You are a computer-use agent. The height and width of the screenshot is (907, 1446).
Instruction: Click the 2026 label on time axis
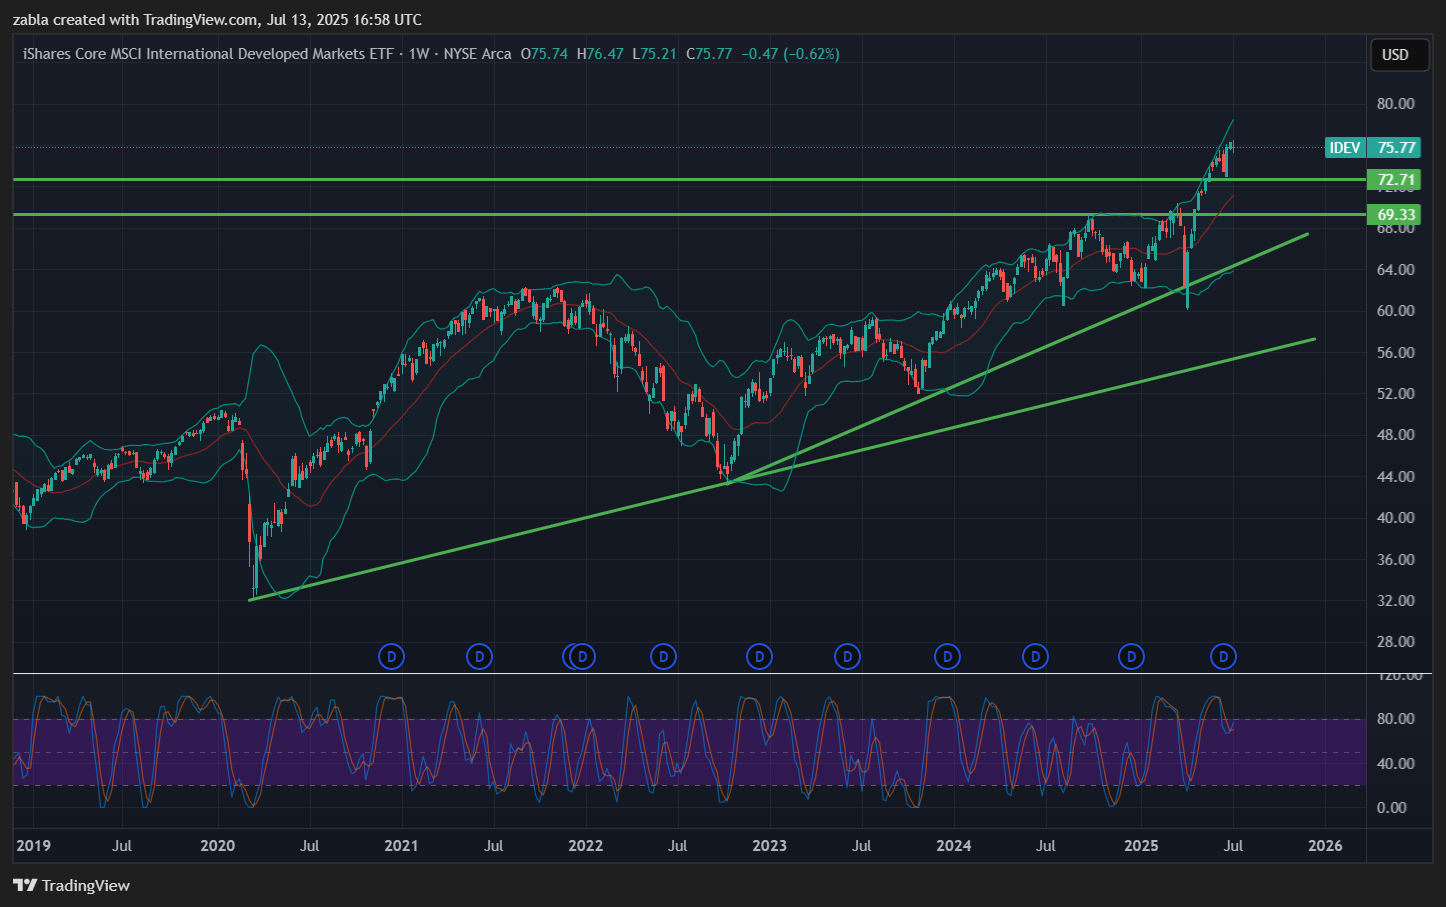pos(1325,846)
